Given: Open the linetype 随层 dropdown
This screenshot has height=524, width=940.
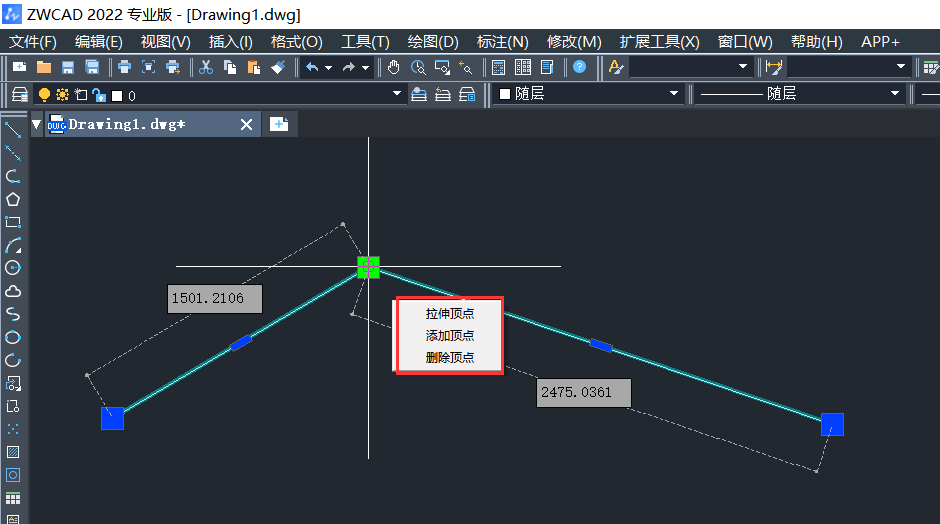Looking at the screenshot, I should click(x=895, y=94).
